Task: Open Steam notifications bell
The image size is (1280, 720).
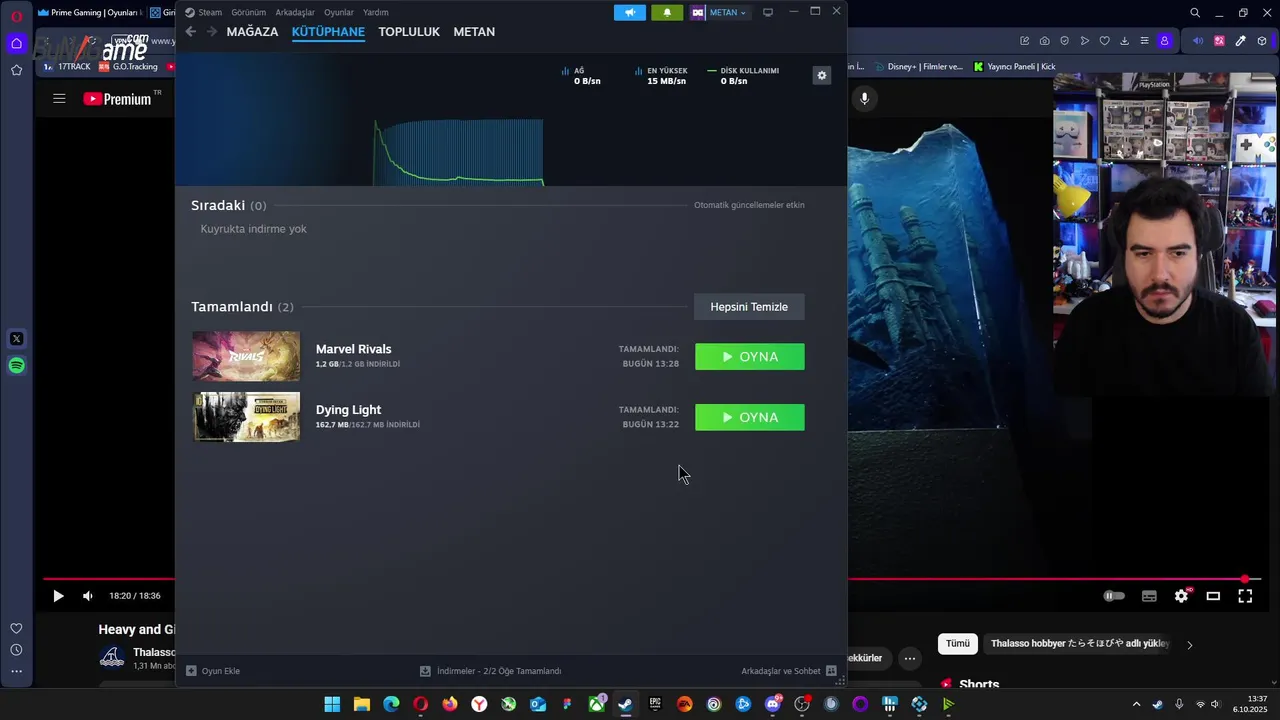Action: pos(667,12)
